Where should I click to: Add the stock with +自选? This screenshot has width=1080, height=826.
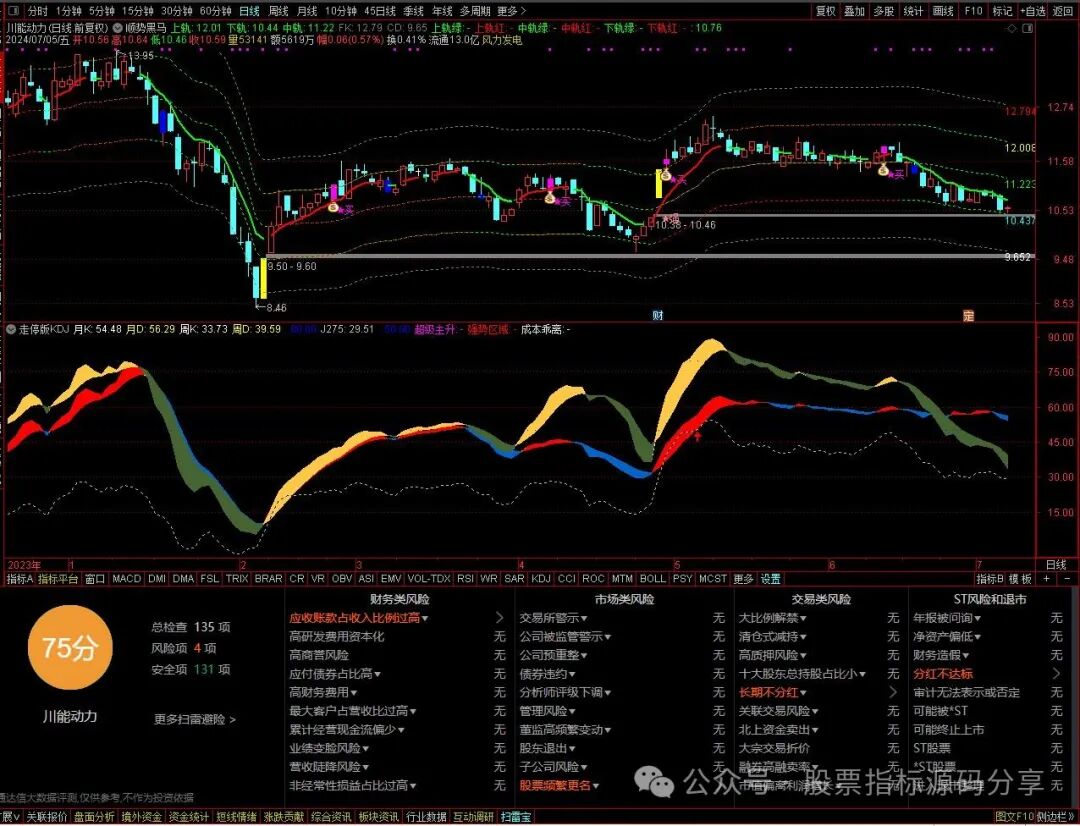tap(1032, 11)
